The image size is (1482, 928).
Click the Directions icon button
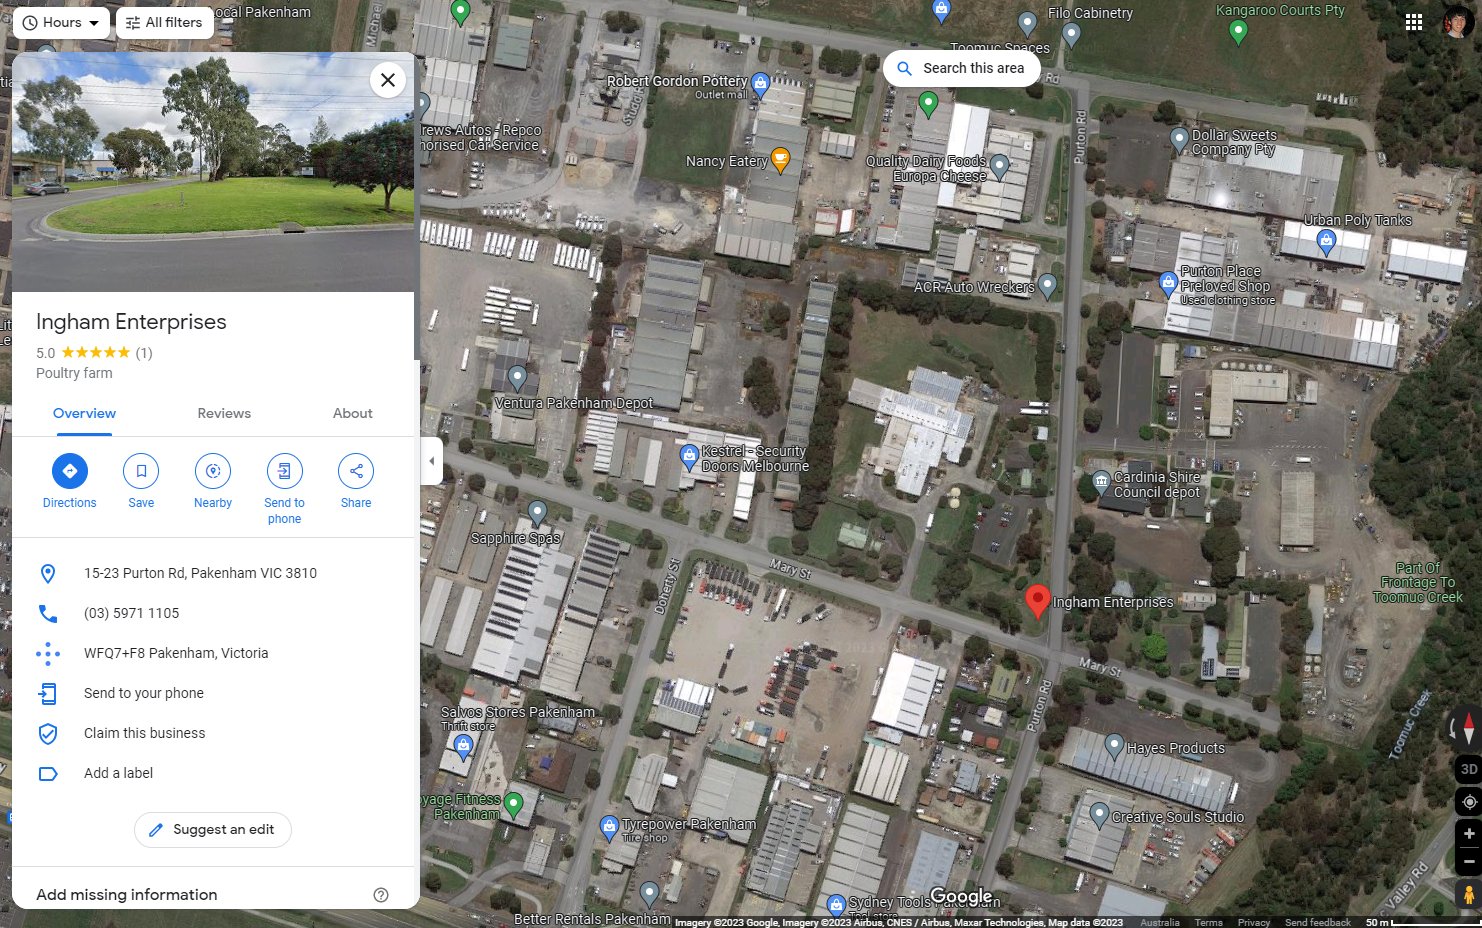[70, 471]
